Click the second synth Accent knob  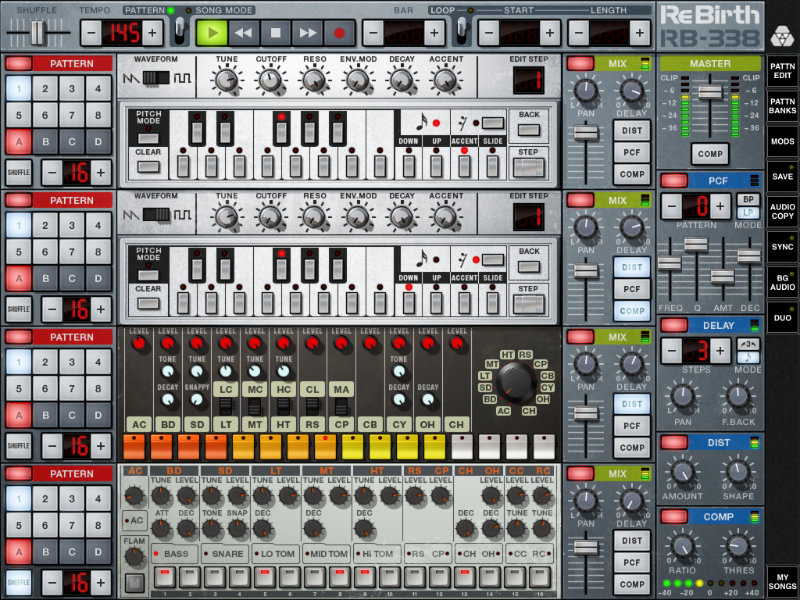click(x=445, y=217)
